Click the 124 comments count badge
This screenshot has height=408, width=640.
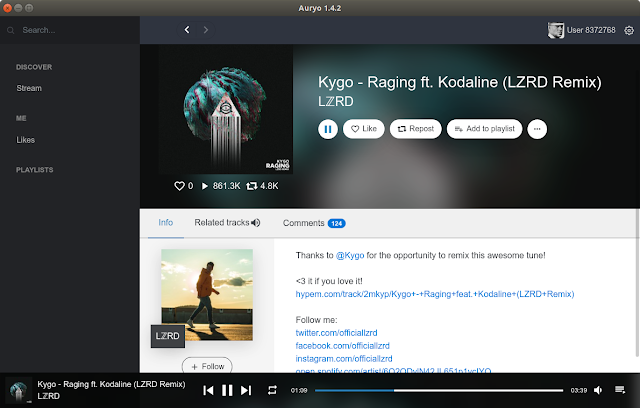point(337,224)
